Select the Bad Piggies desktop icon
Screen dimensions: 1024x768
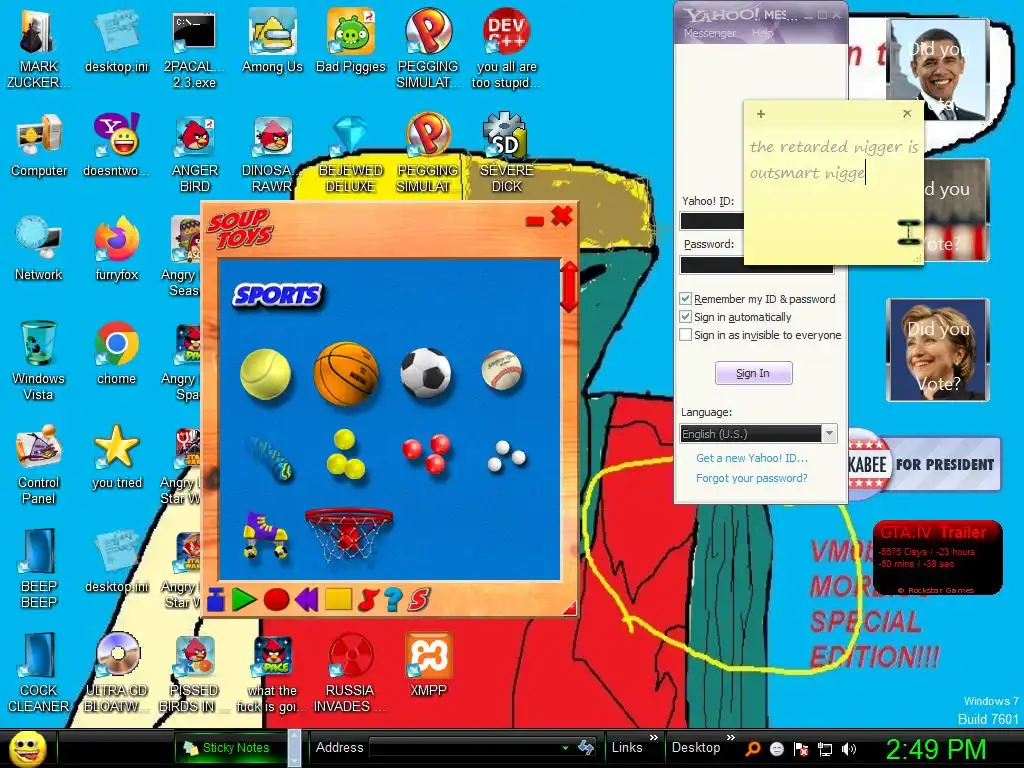pos(351,42)
